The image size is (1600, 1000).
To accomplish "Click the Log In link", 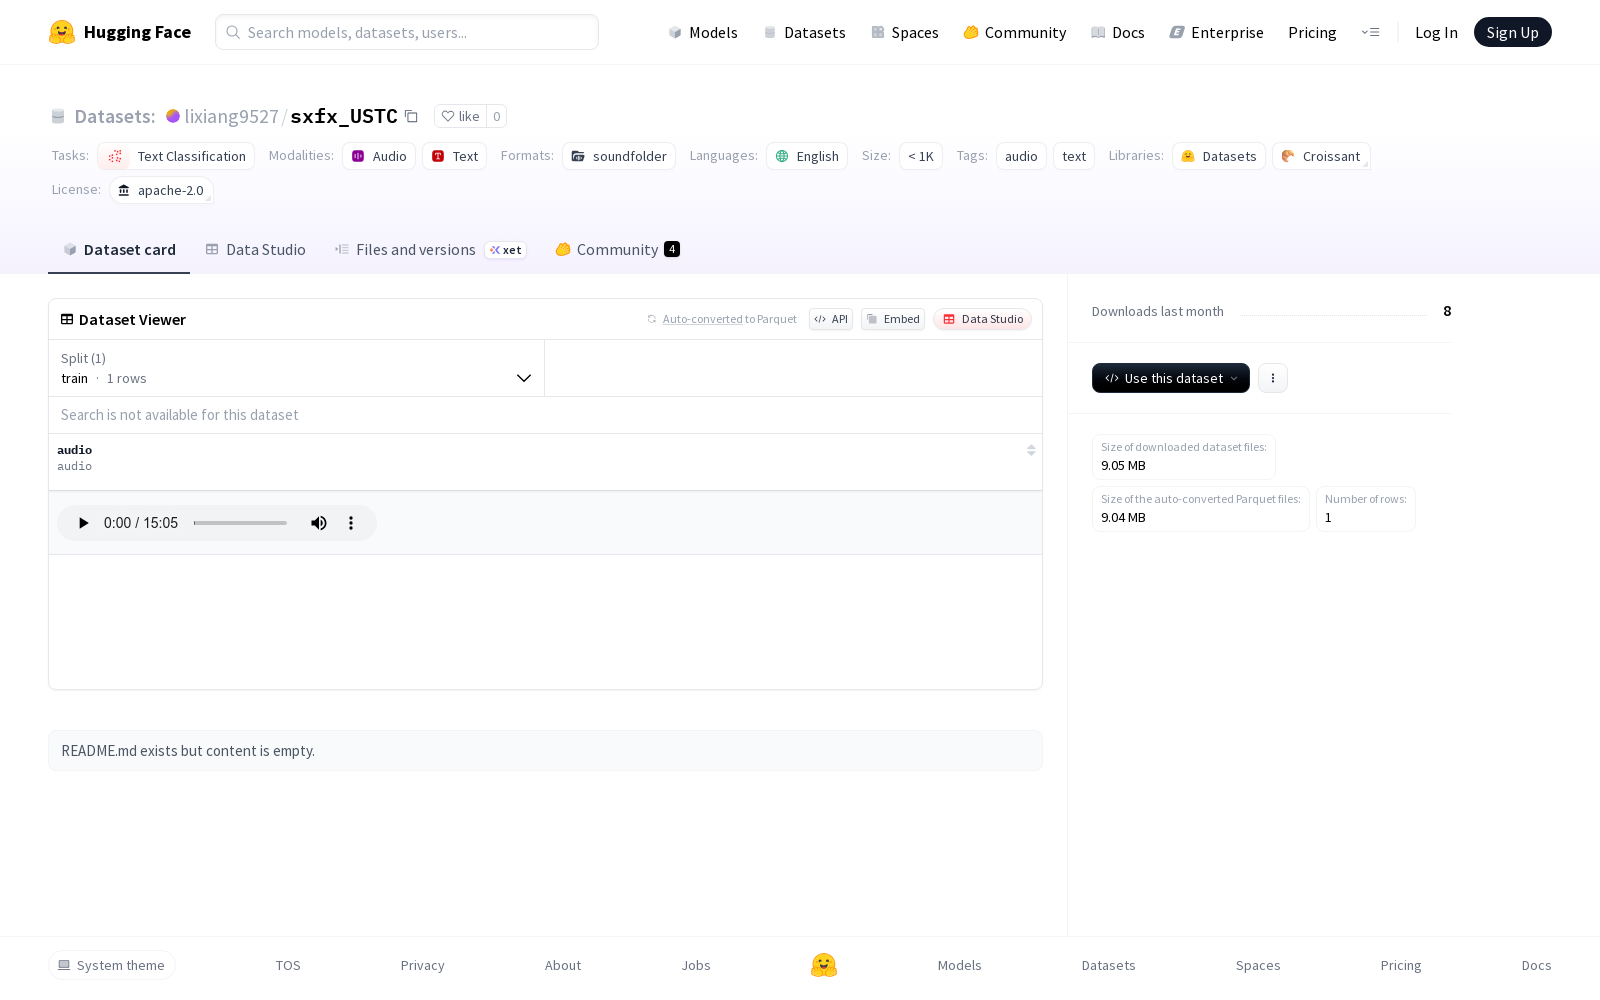I will pyautogui.click(x=1436, y=32).
